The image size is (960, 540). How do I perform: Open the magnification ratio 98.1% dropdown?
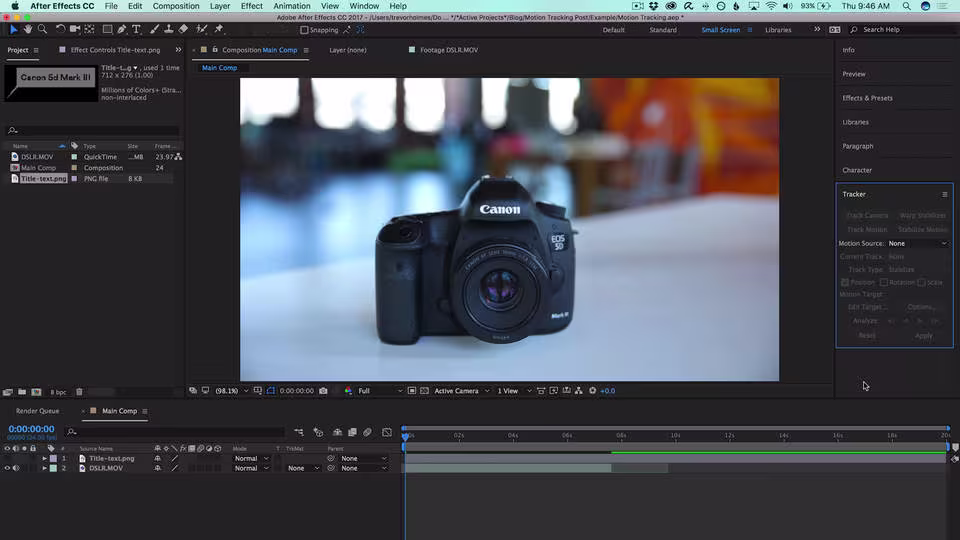pos(231,391)
